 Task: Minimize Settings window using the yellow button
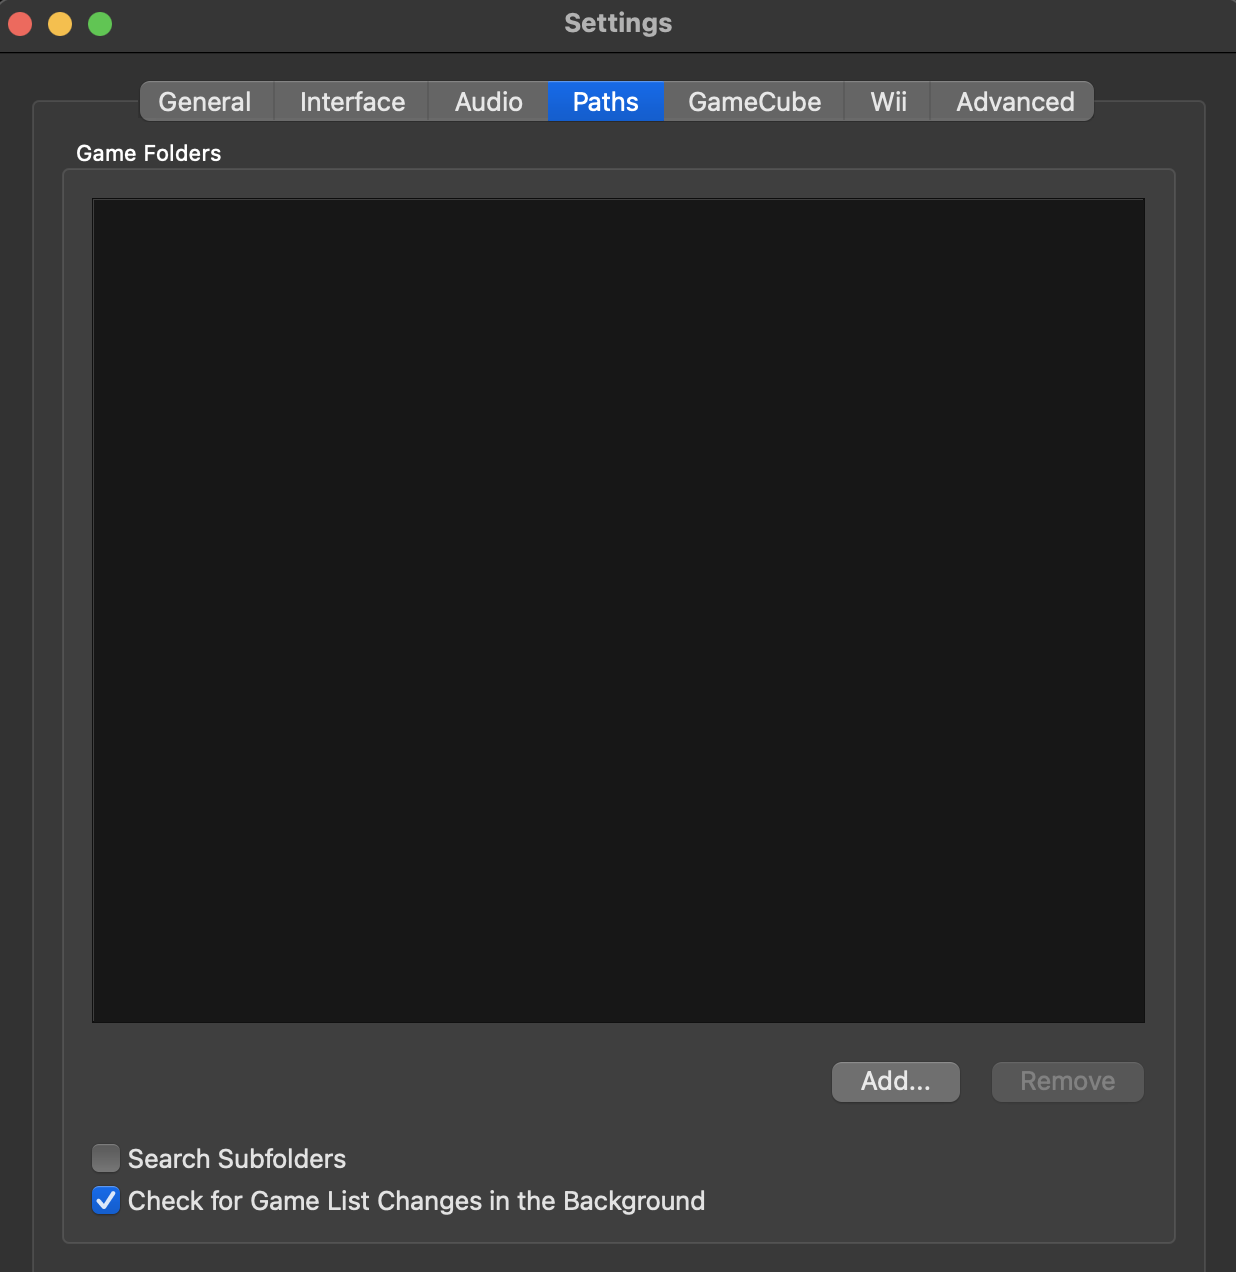(x=60, y=24)
